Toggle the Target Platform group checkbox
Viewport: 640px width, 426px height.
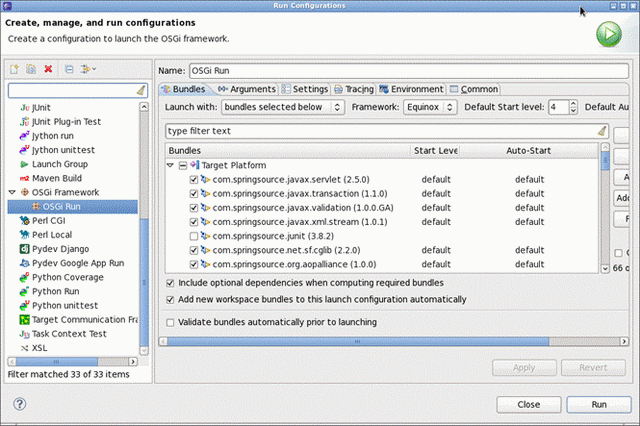point(183,165)
